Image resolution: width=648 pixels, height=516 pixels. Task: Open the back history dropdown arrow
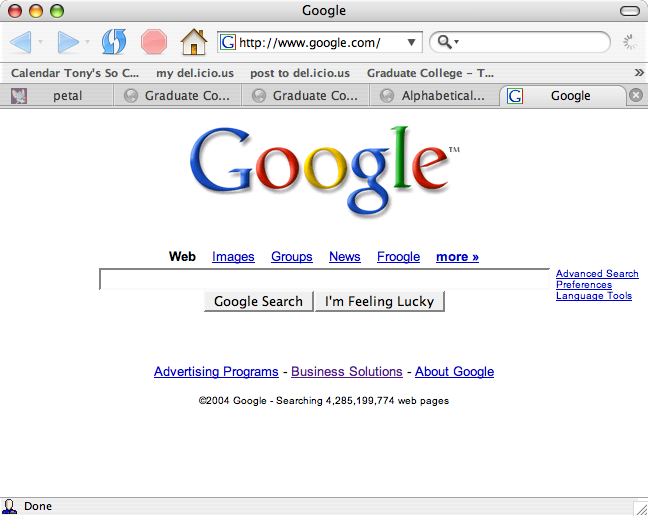click(x=40, y=43)
